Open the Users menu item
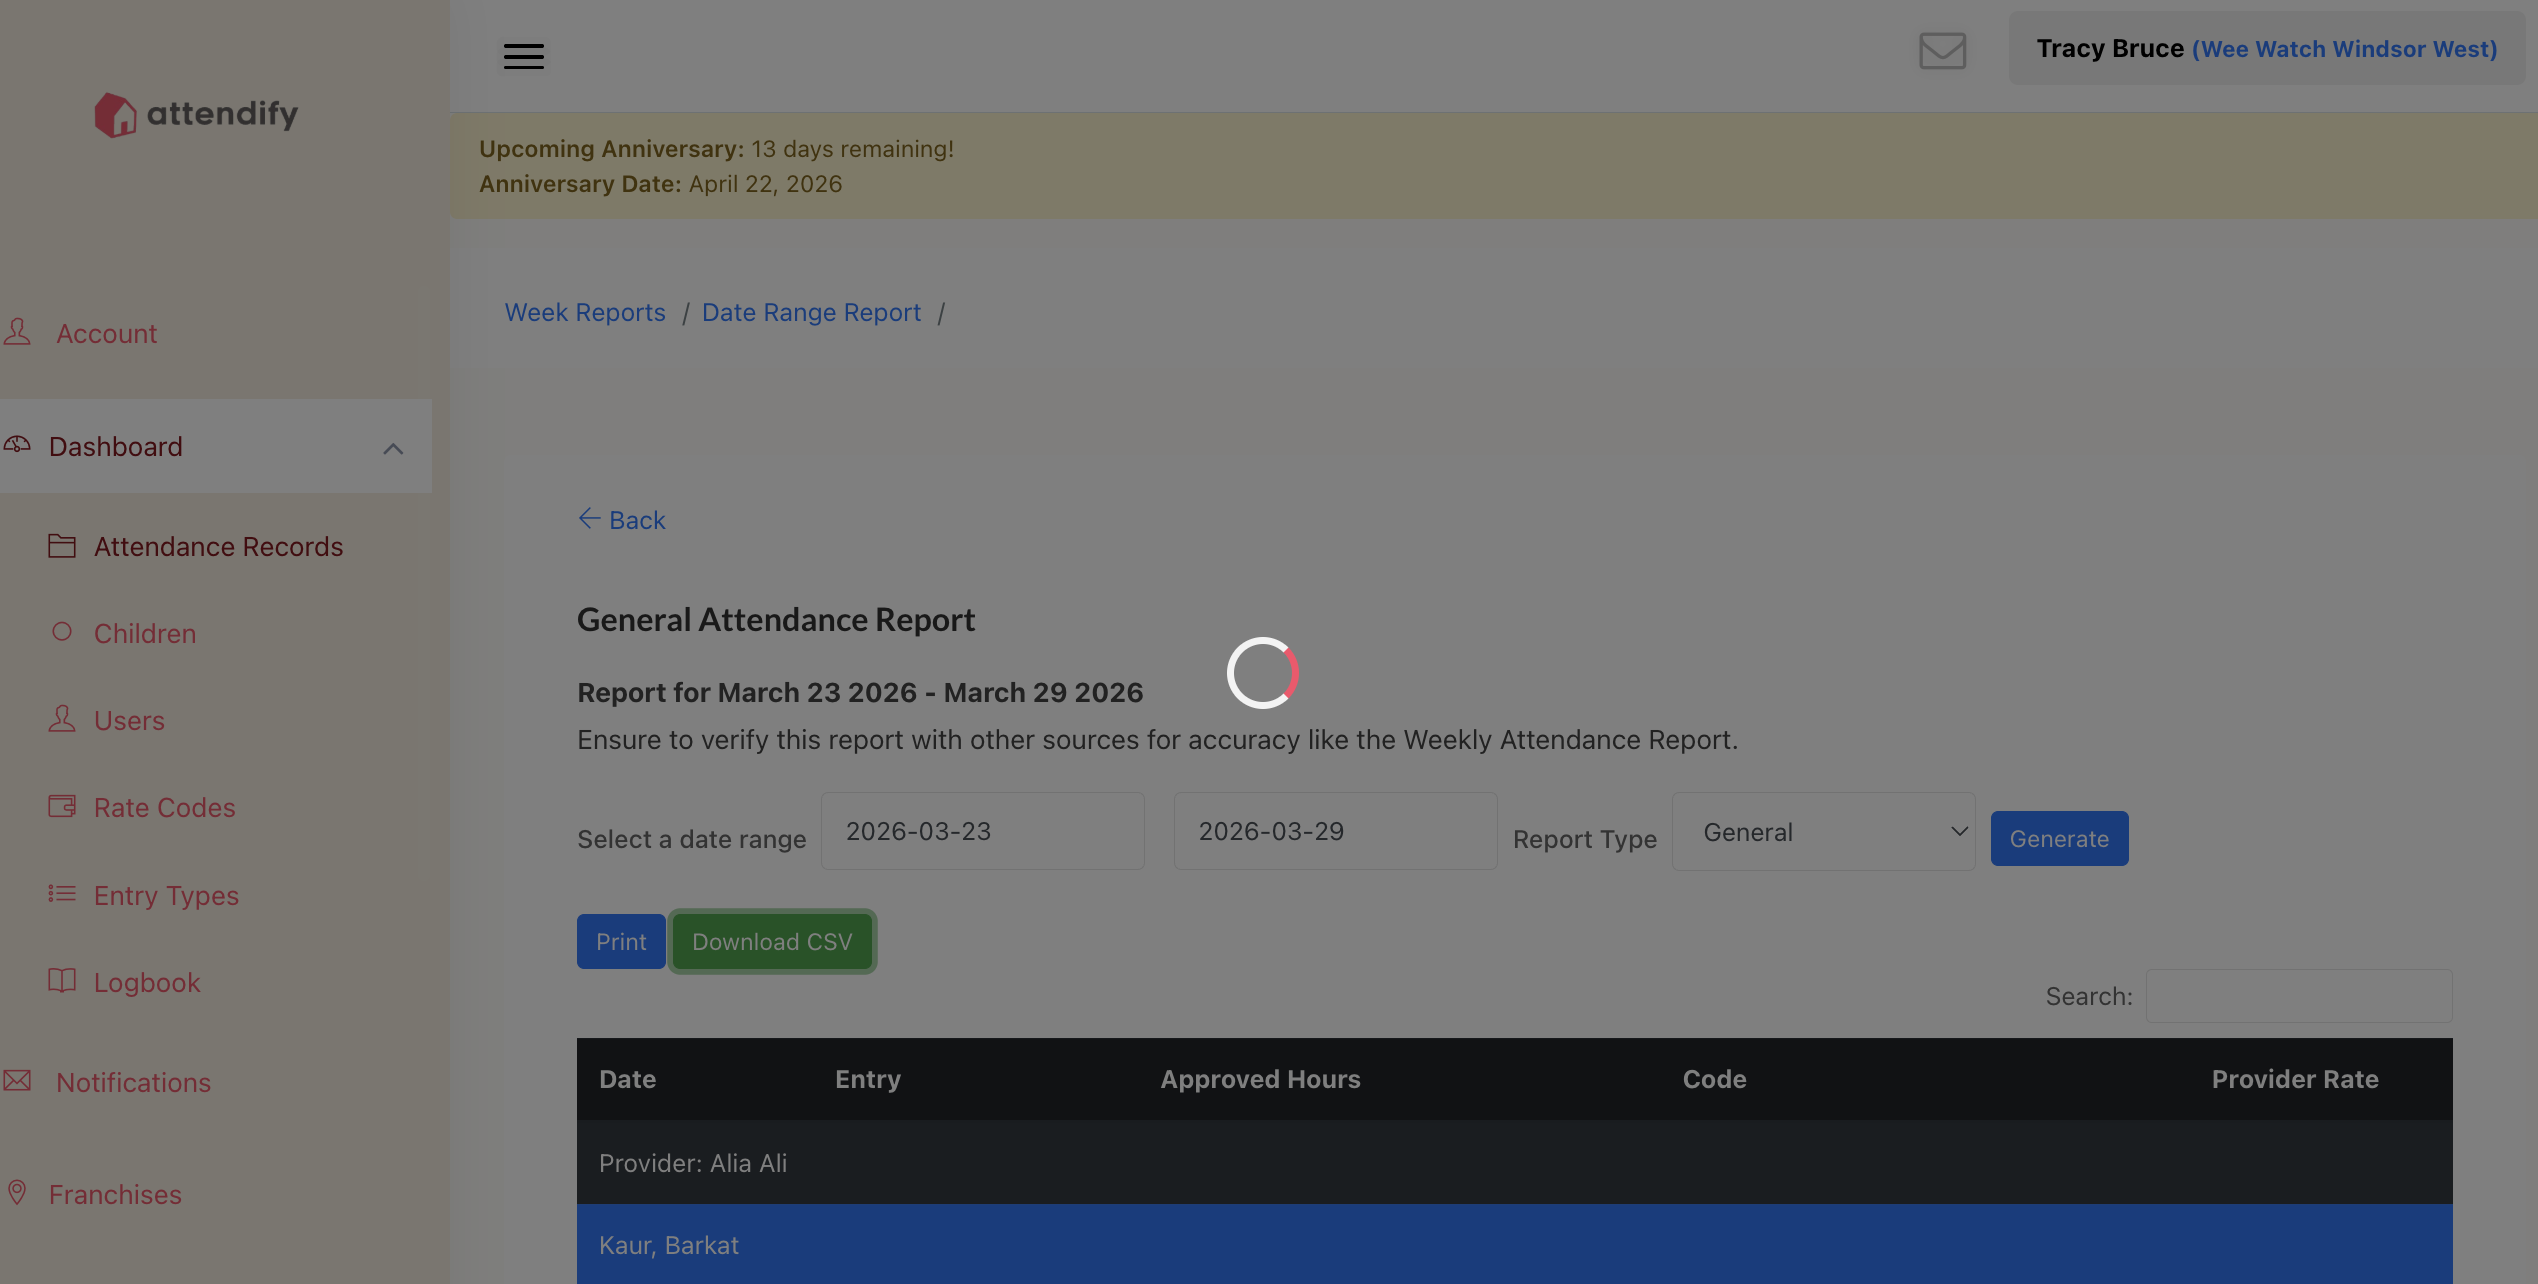 tap(129, 721)
